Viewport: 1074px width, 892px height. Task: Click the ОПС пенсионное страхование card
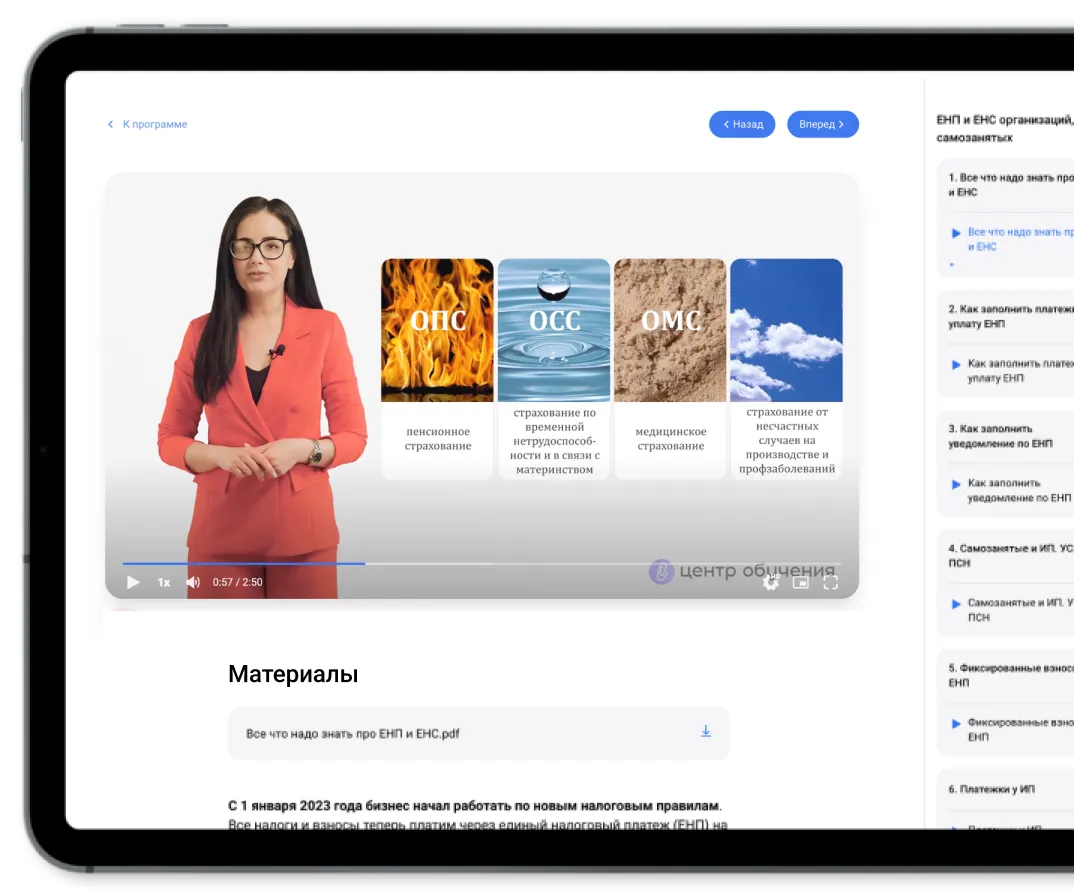tap(437, 368)
